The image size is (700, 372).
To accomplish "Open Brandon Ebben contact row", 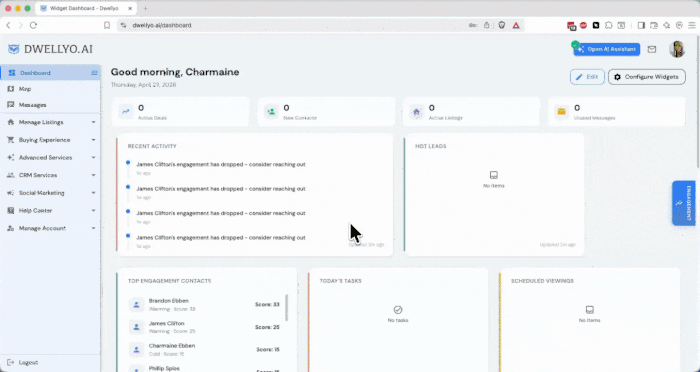I will [x=205, y=305].
